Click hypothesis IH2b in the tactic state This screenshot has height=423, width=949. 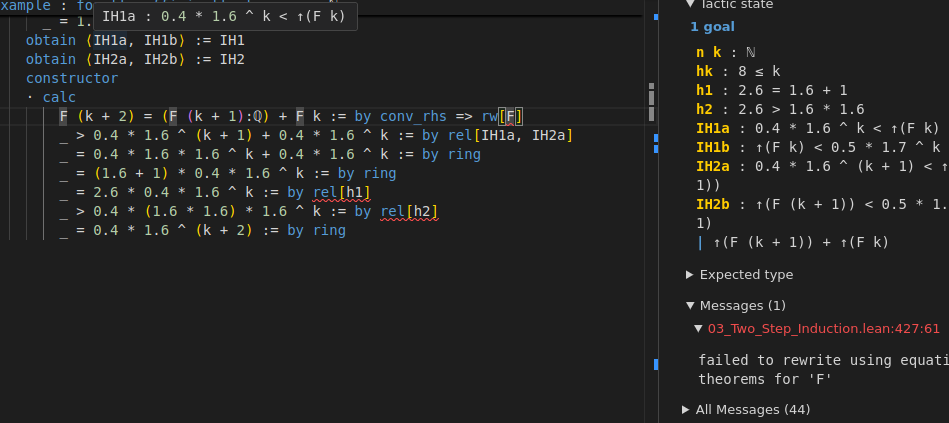pos(713,204)
